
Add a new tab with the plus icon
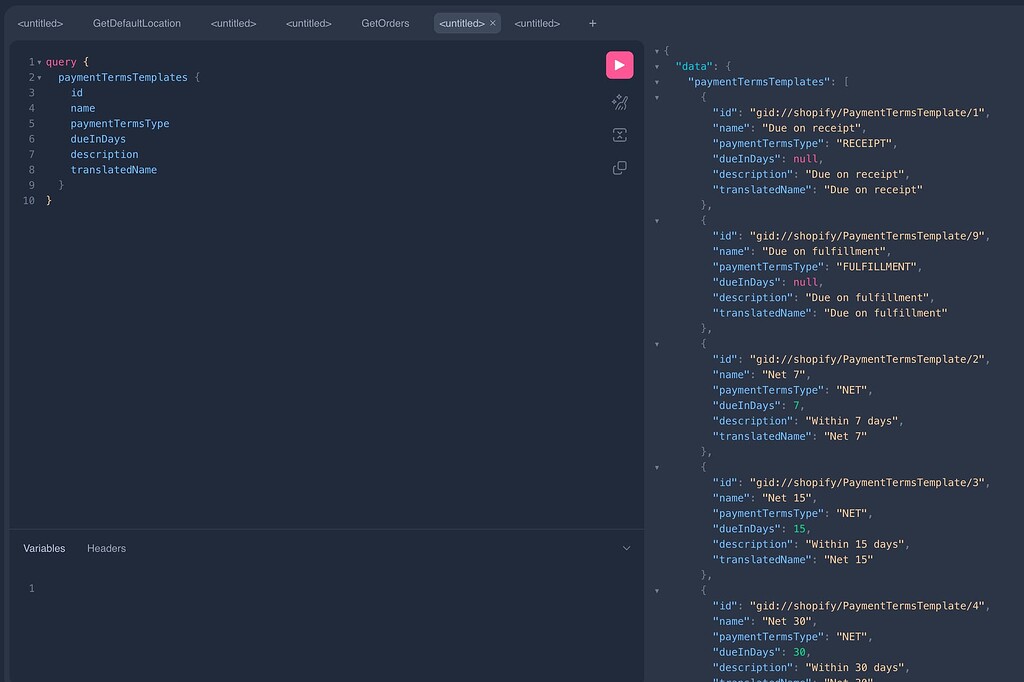click(592, 23)
